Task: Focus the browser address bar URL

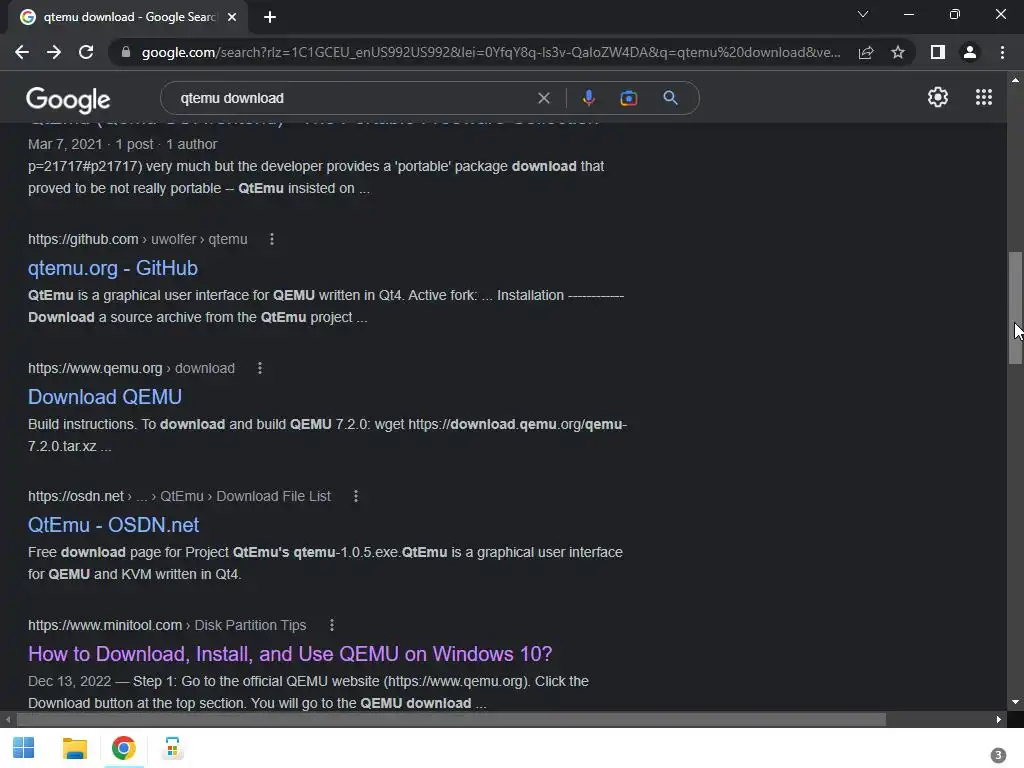Action: coord(490,52)
